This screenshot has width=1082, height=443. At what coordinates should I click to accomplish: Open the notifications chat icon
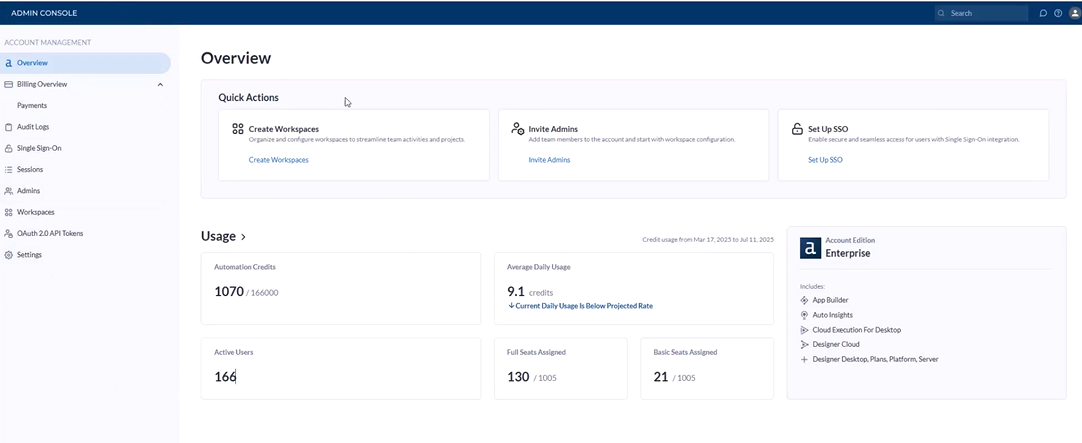click(1043, 13)
